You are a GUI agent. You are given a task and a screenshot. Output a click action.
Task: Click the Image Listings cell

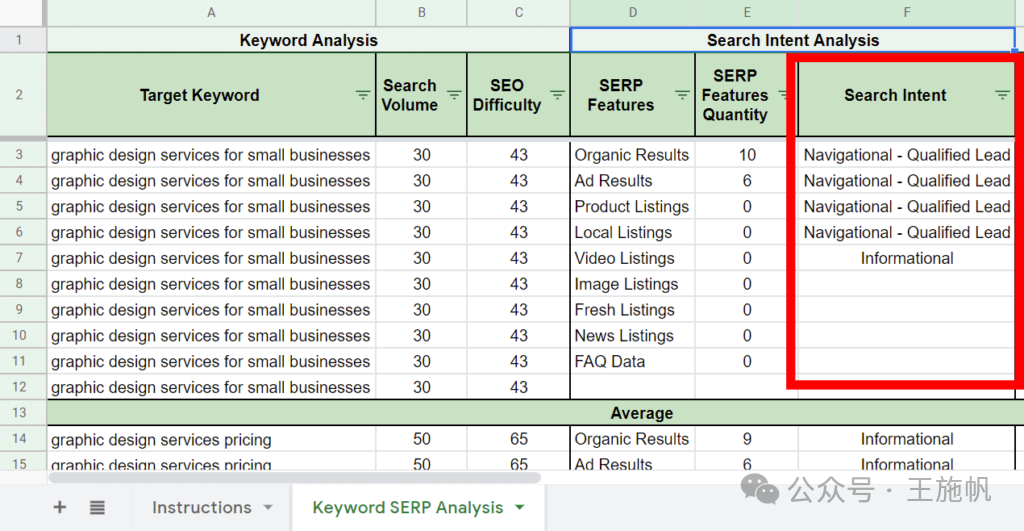click(x=632, y=284)
